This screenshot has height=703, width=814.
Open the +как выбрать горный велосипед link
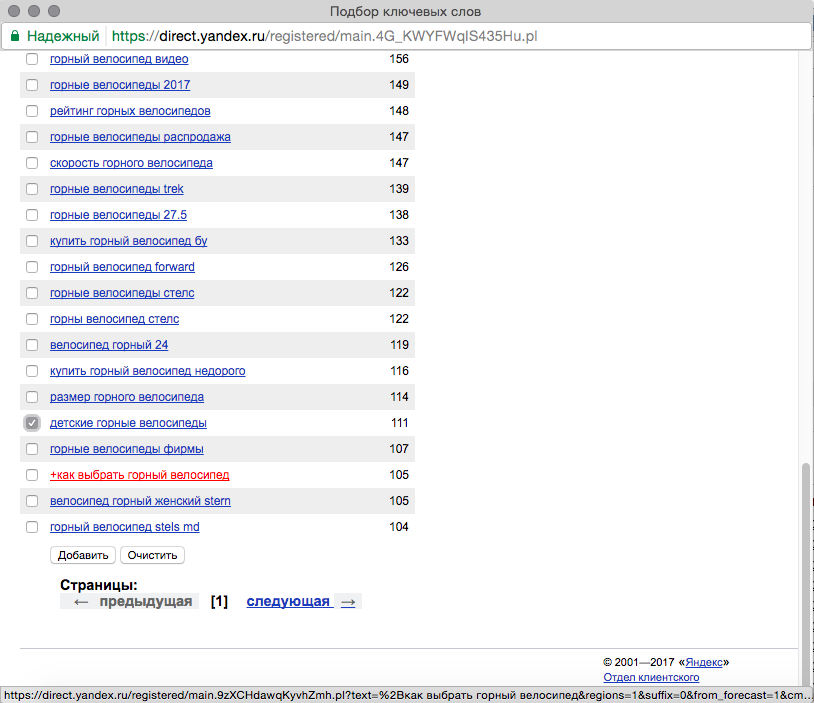pos(139,475)
